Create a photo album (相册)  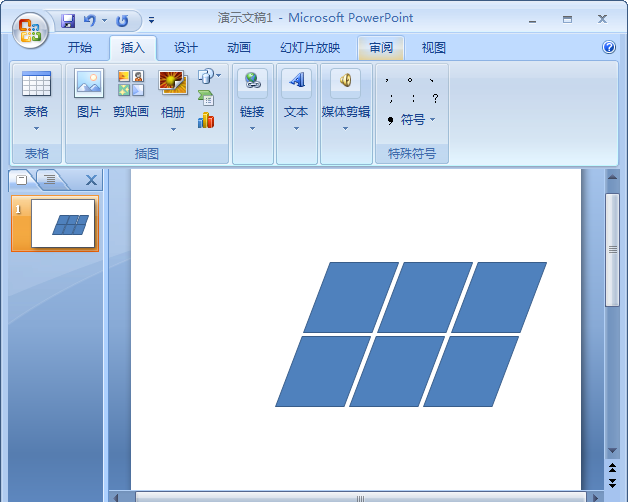click(x=173, y=93)
